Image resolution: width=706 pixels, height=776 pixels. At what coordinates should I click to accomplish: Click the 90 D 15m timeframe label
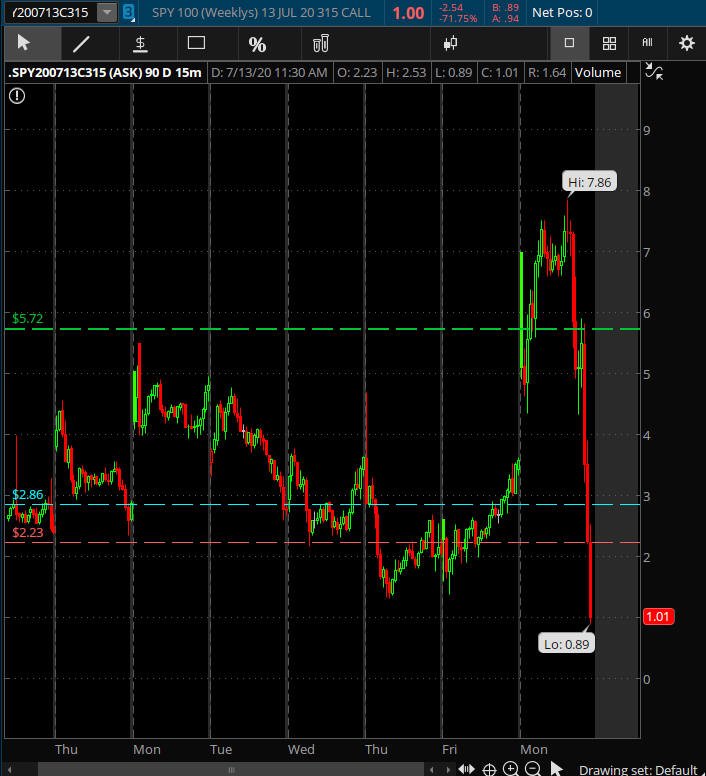click(x=176, y=72)
